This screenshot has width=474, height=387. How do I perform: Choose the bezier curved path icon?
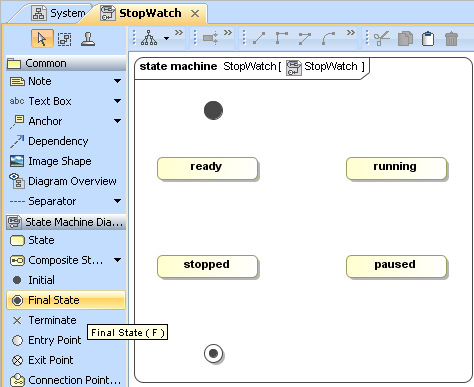[328, 38]
